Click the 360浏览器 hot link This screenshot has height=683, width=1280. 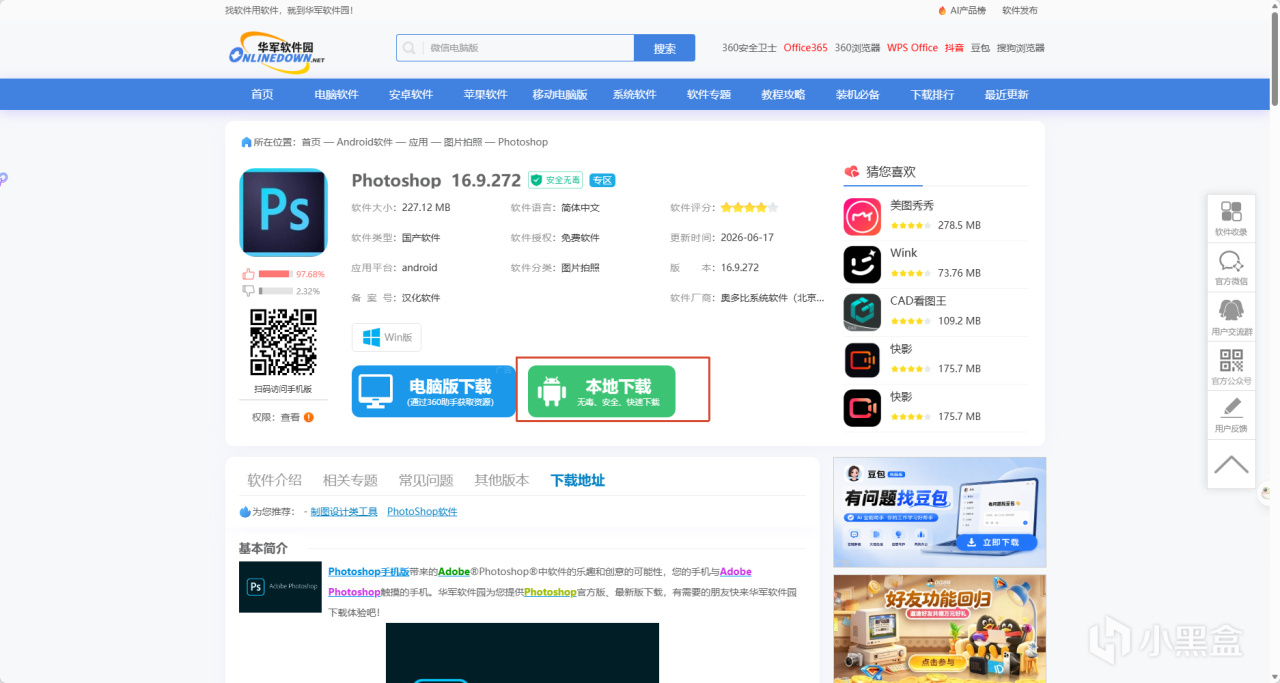click(x=857, y=48)
